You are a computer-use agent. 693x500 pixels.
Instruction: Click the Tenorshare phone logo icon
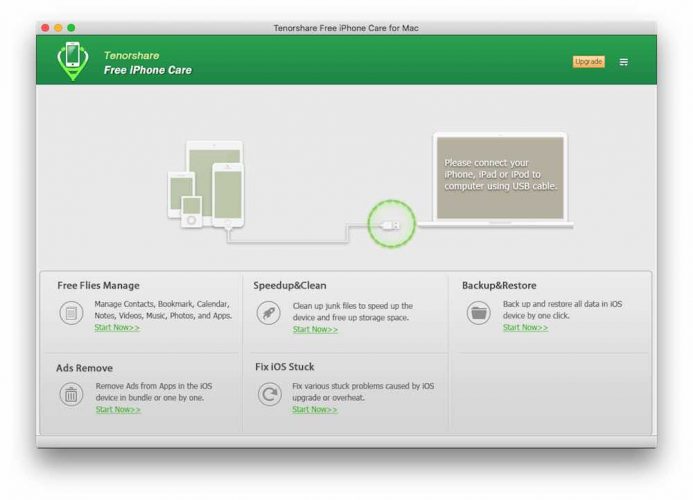(x=72, y=61)
